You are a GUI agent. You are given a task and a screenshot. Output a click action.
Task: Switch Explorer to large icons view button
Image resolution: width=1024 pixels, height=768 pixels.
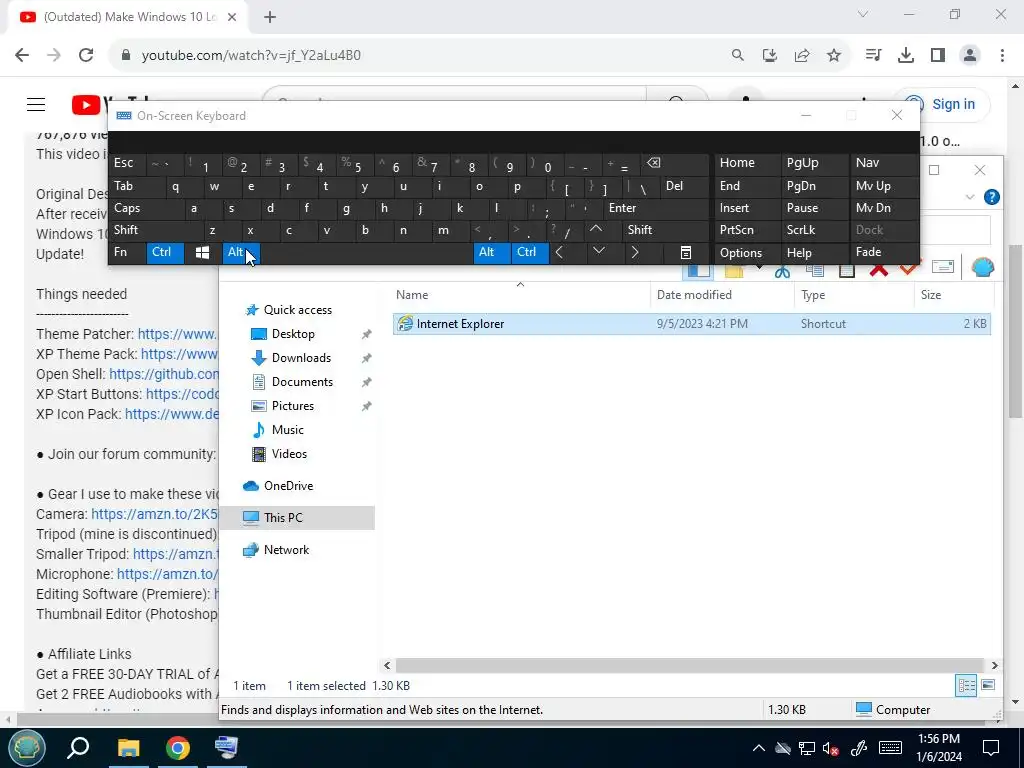(988, 685)
